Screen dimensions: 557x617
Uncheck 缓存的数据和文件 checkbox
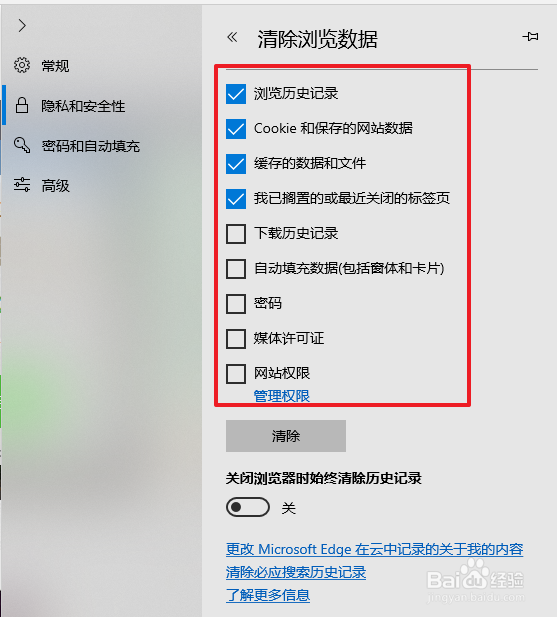click(236, 164)
